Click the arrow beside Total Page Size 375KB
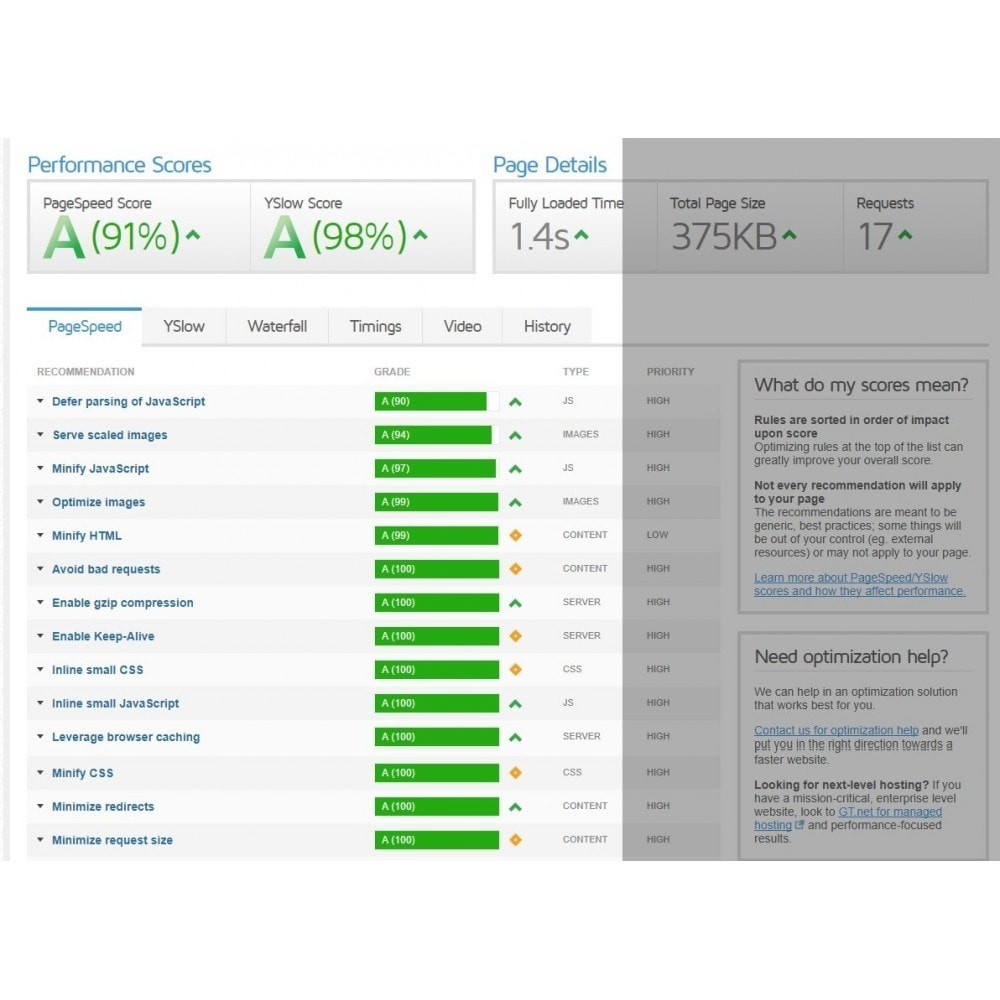This screenshot has width=1000, height=1000. click(790, 235)
